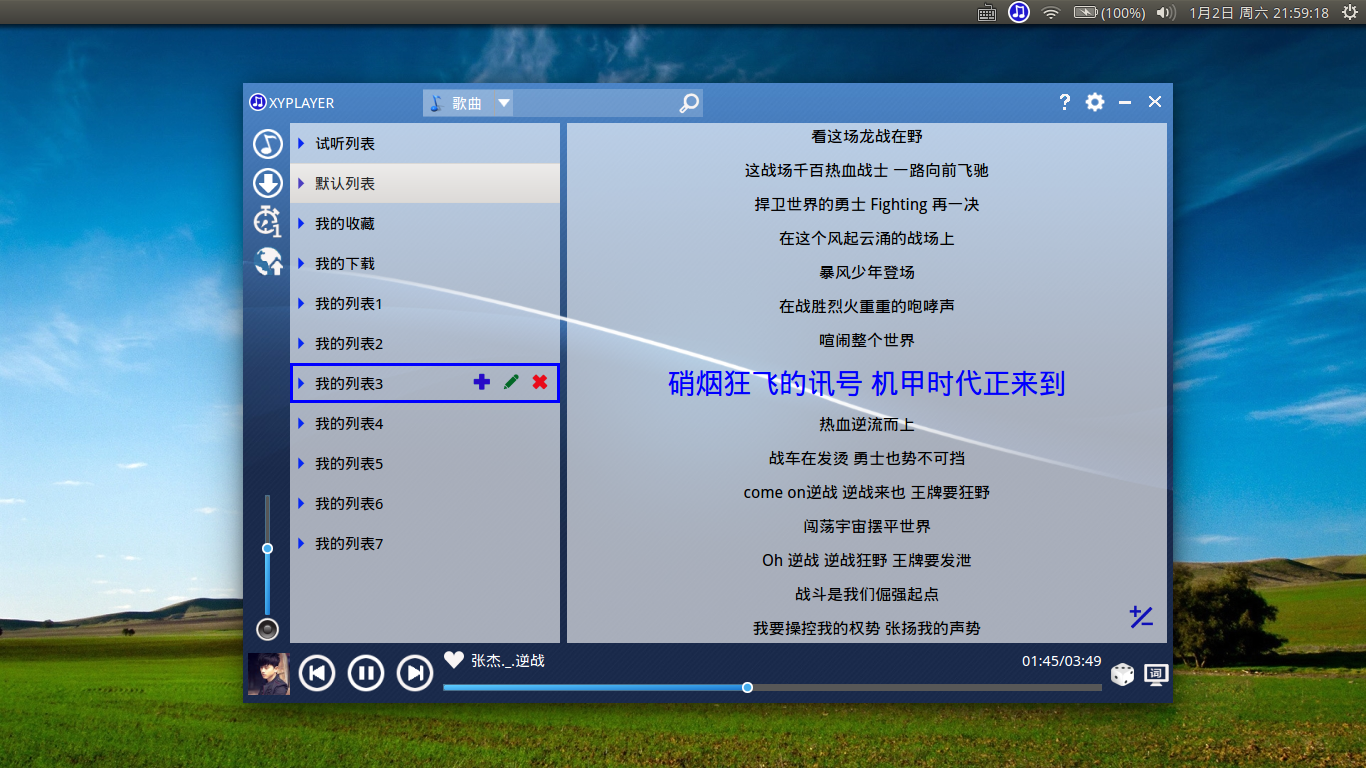
Task: Favorite the current song with heart icon
Action: coord(454,660)
